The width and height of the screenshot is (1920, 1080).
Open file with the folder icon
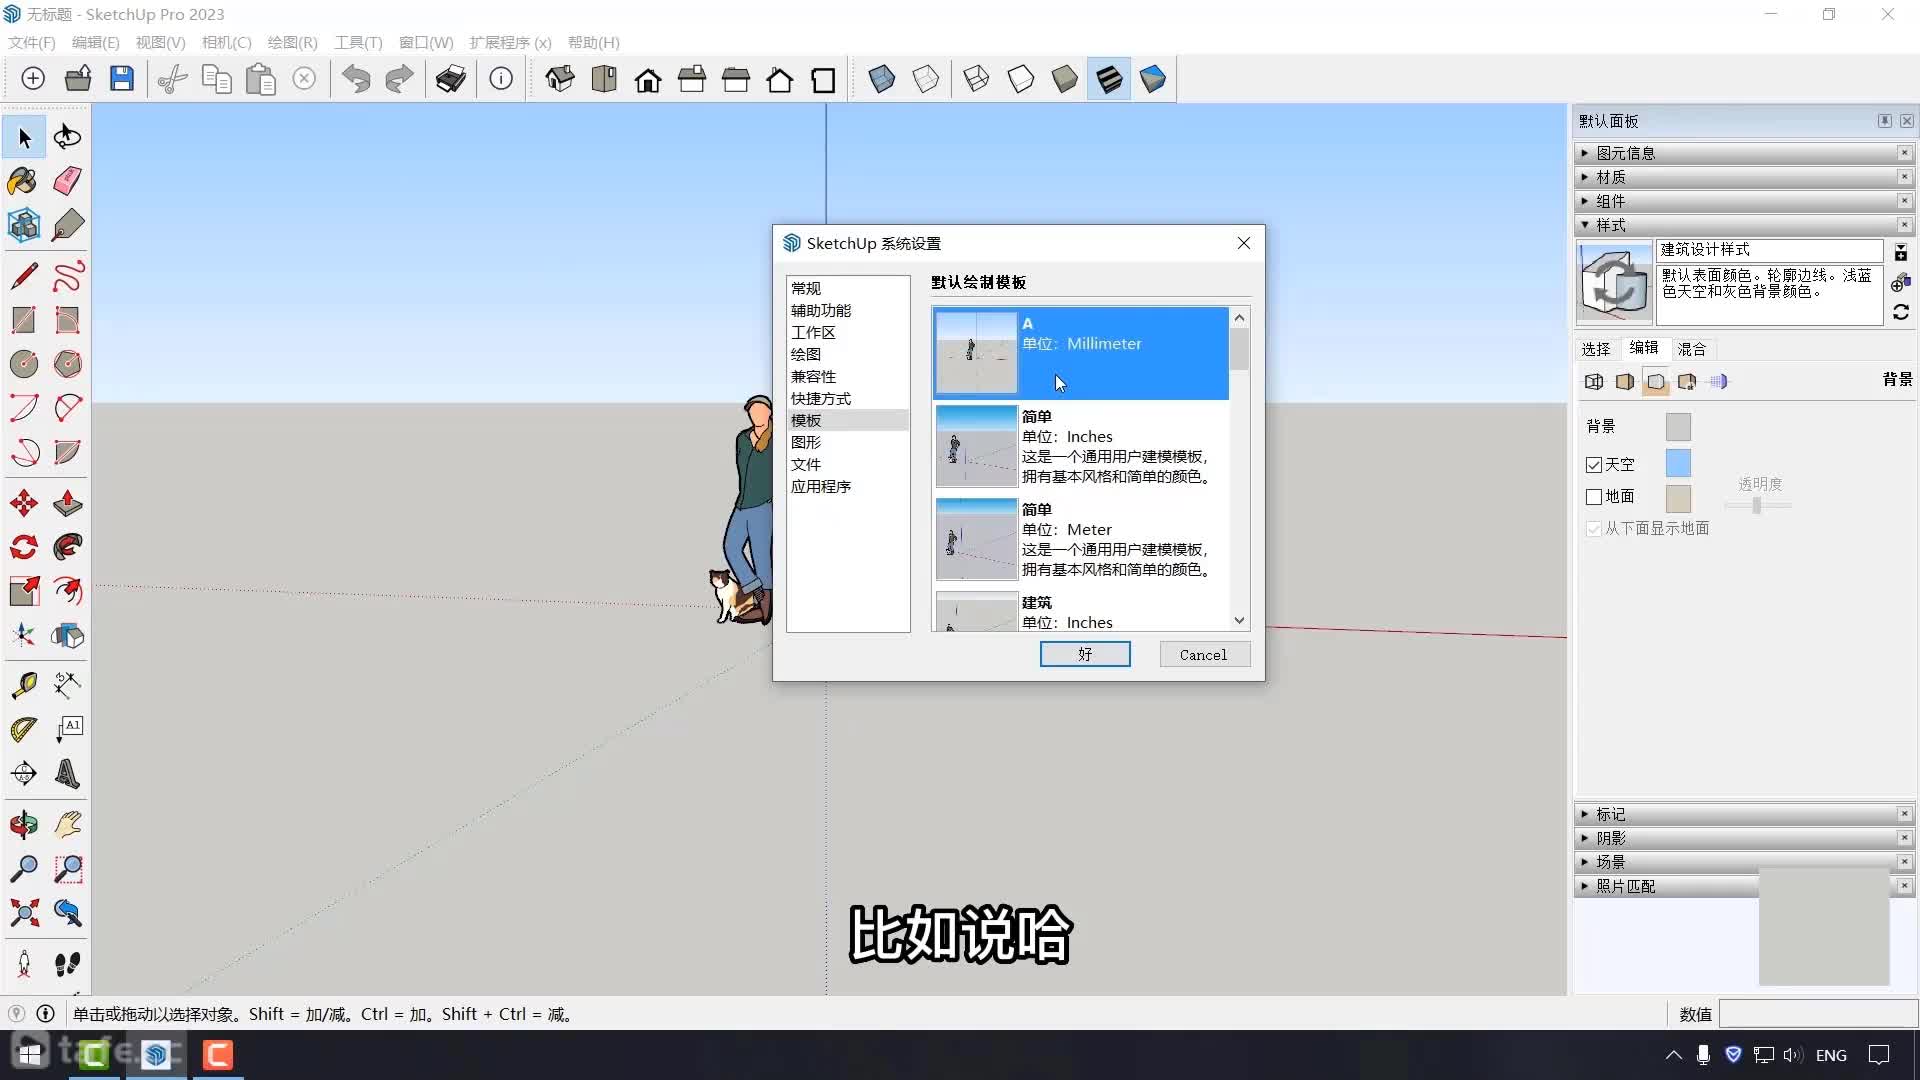(78, 79)
